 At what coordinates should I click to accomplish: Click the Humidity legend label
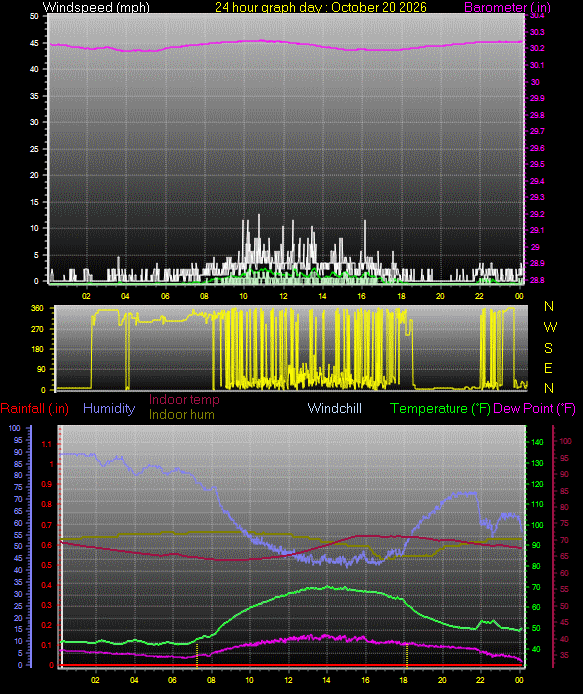(x=109, y=408)
